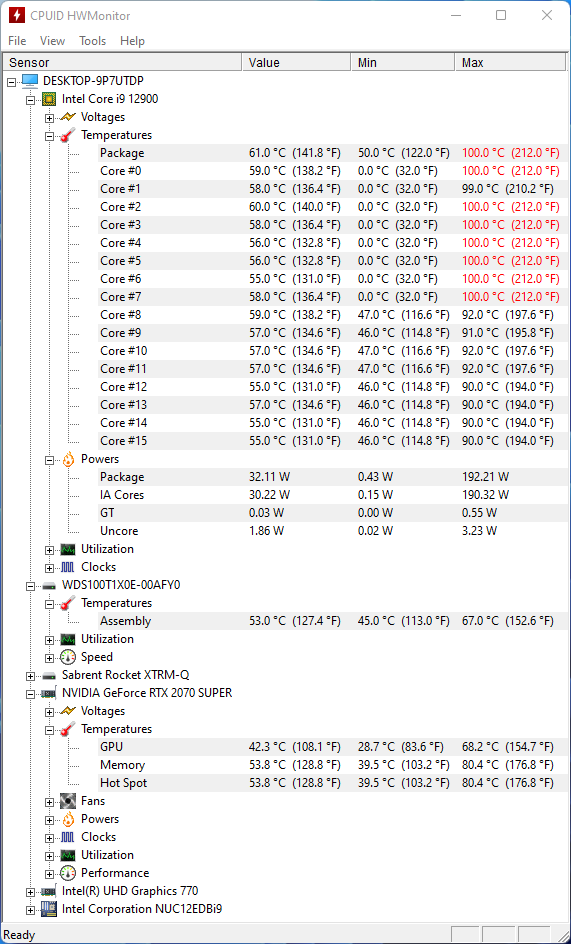
Task: Click the desktop computer icon for DESKTOP-9P7UTDP
Action: click(30, 81)
